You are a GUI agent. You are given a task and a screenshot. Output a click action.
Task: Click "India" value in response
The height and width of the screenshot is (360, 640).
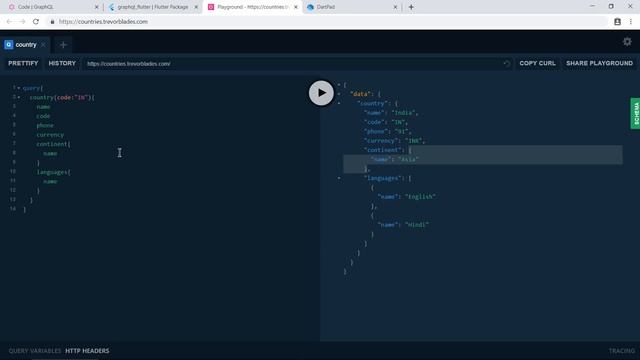(x=403, y=113)
